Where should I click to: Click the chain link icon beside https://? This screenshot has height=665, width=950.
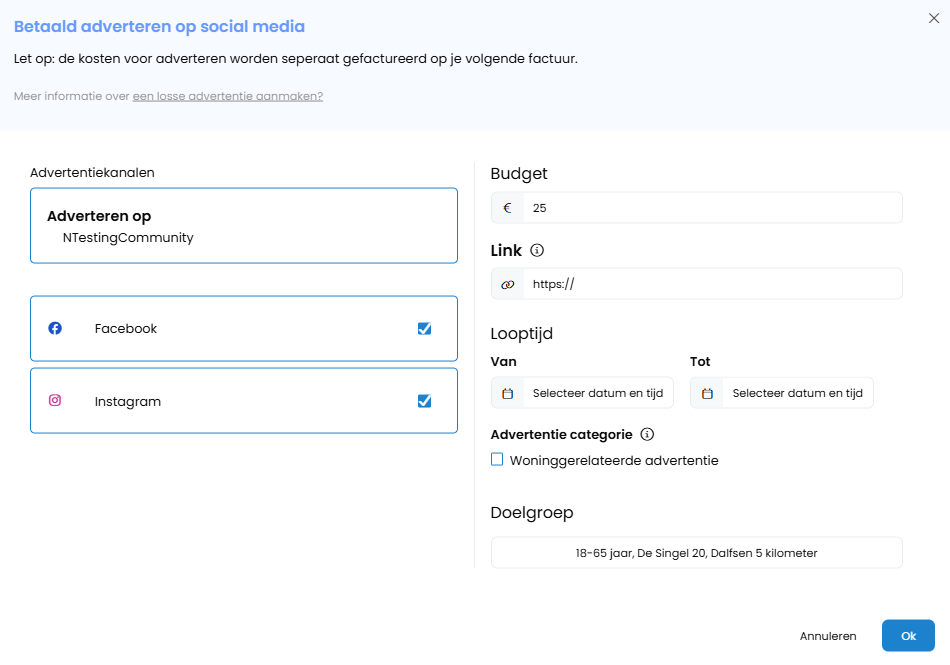[507, 284]
